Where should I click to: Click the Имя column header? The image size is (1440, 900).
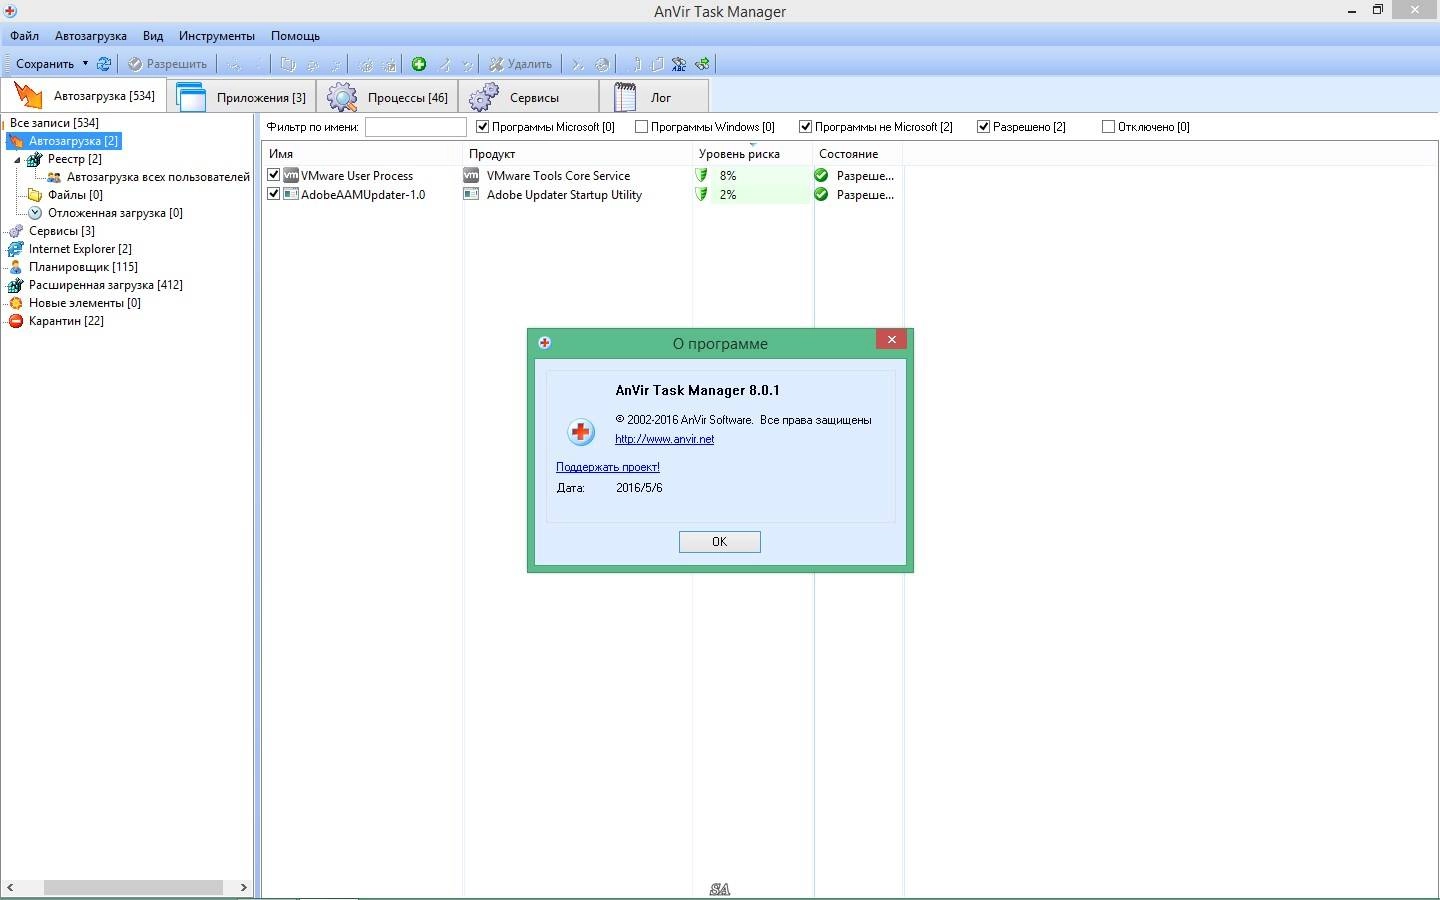pyautogui.click(x=362, y=154)
